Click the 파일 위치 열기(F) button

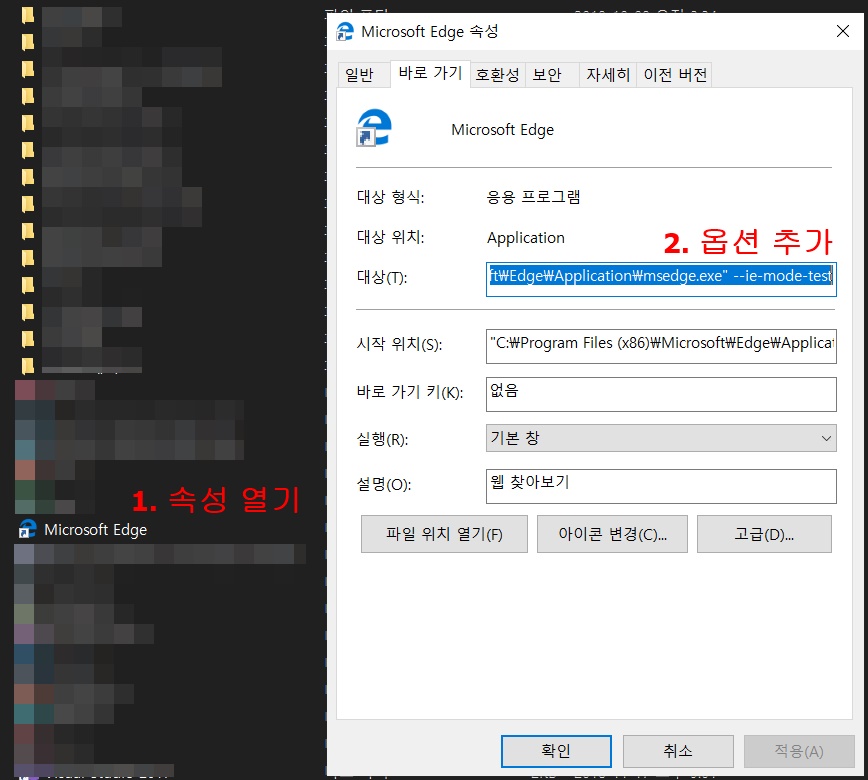444,534
